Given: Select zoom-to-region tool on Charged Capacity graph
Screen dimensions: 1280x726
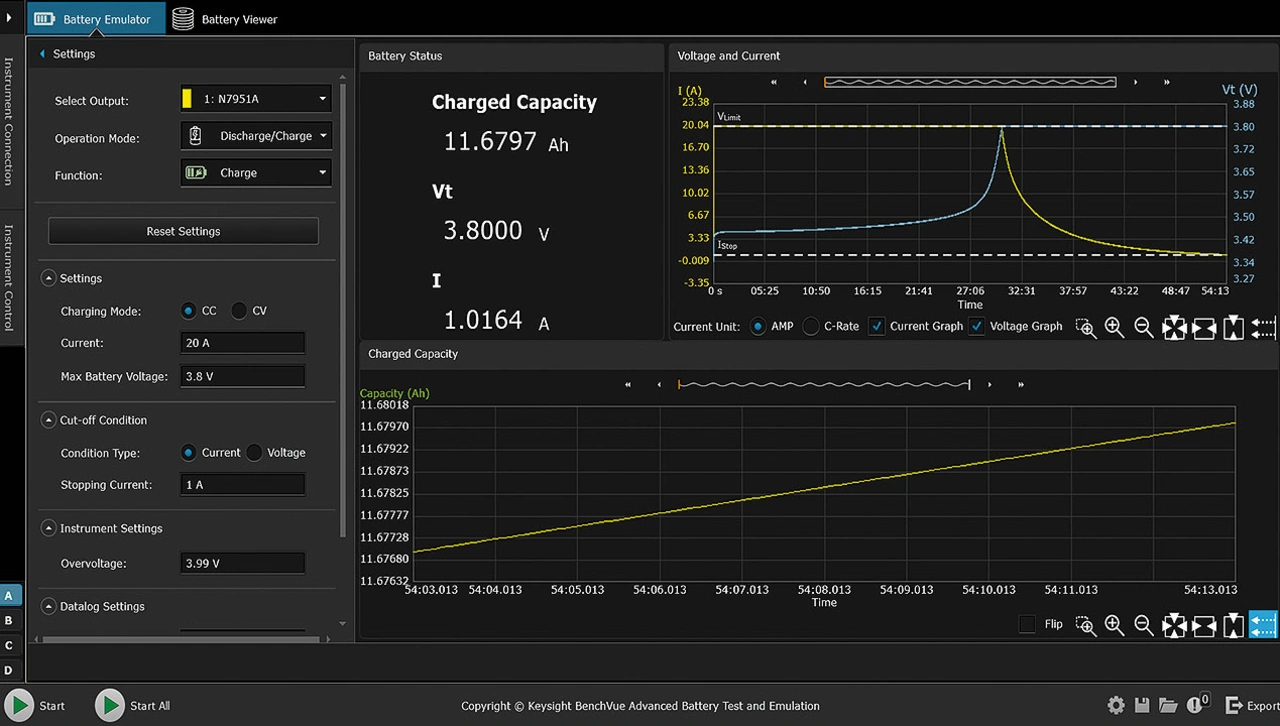Looking at the screenshot, I should (x=1085, y=625).
